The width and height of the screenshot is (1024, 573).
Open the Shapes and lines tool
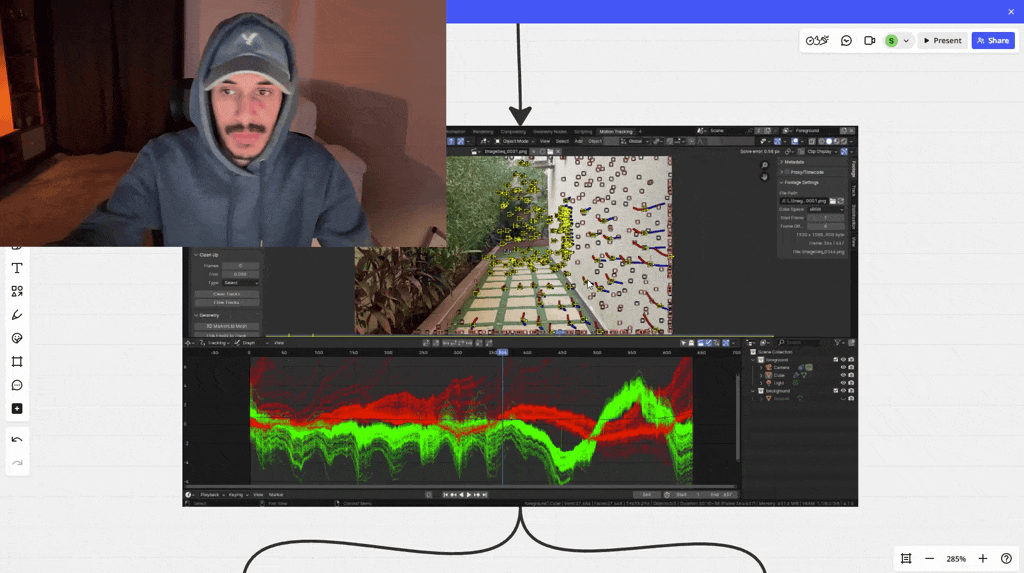pyautogui.click(x=17, y=291)
